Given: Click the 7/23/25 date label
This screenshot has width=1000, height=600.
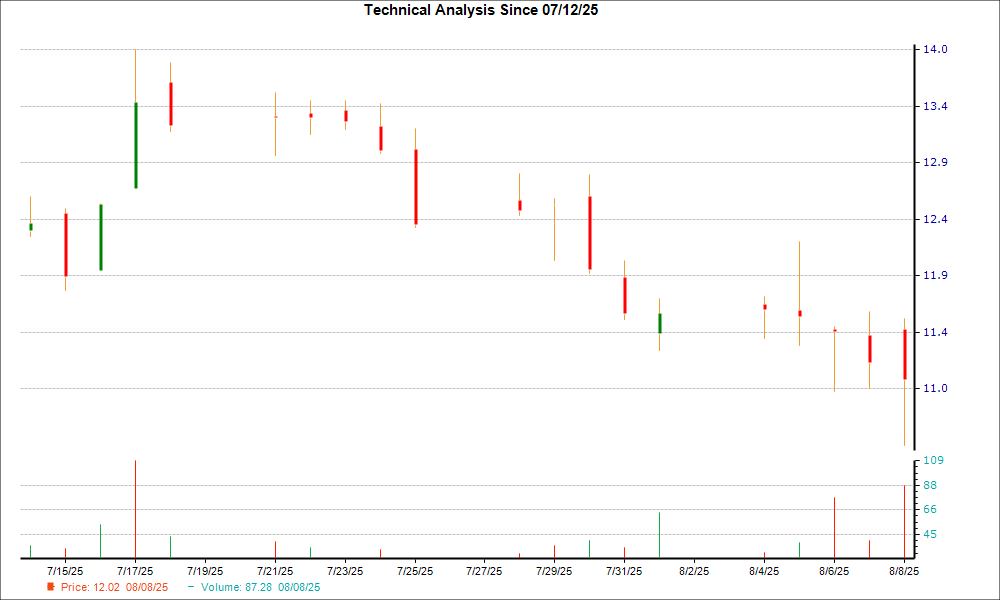Looking at the screenshot, I should (x=345, y=571).
